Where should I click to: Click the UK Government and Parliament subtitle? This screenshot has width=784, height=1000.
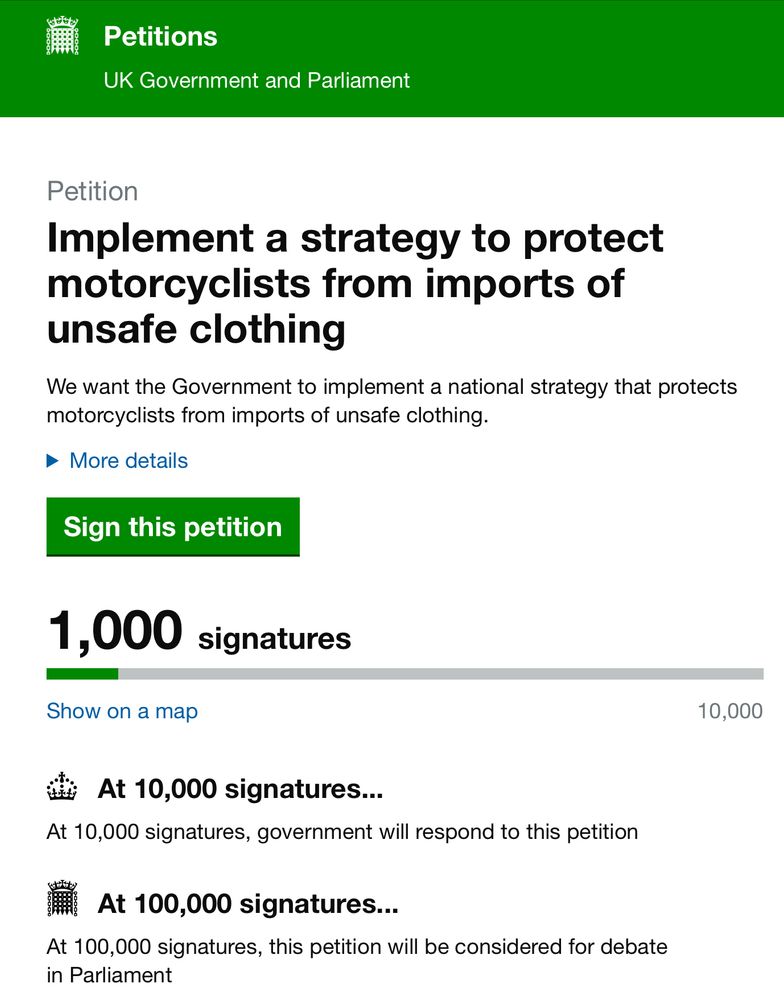click(256, 80)
